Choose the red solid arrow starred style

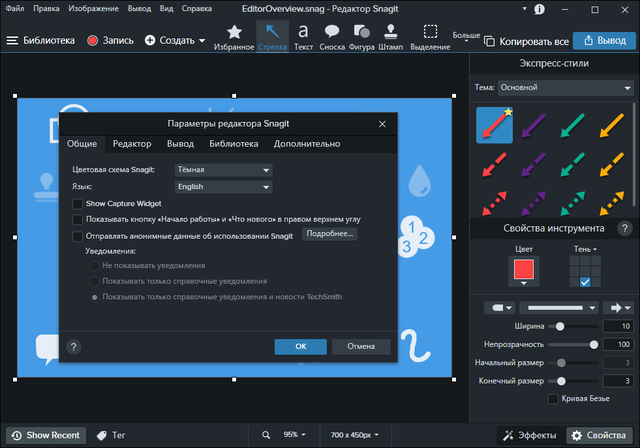(x=494, y=125)
